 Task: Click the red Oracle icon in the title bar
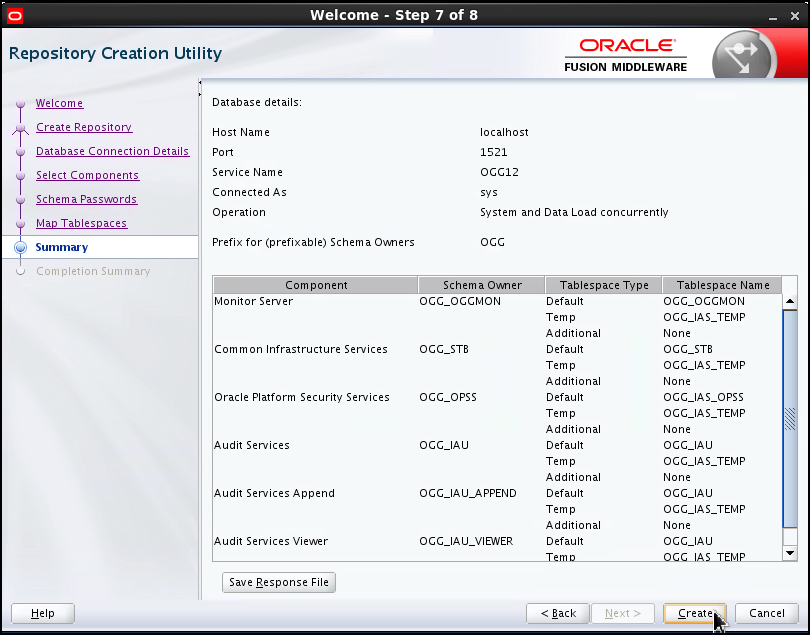tap(14, 15)
